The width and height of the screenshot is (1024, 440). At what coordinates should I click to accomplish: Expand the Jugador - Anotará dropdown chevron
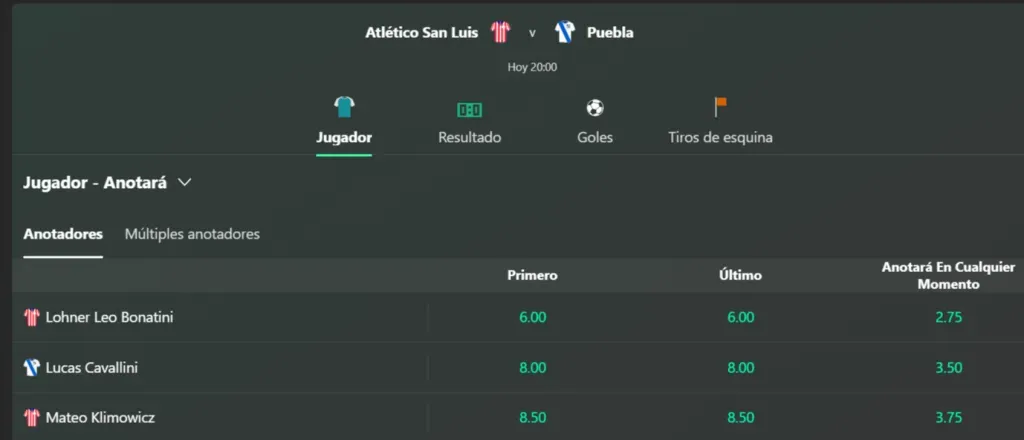(184, 183)
